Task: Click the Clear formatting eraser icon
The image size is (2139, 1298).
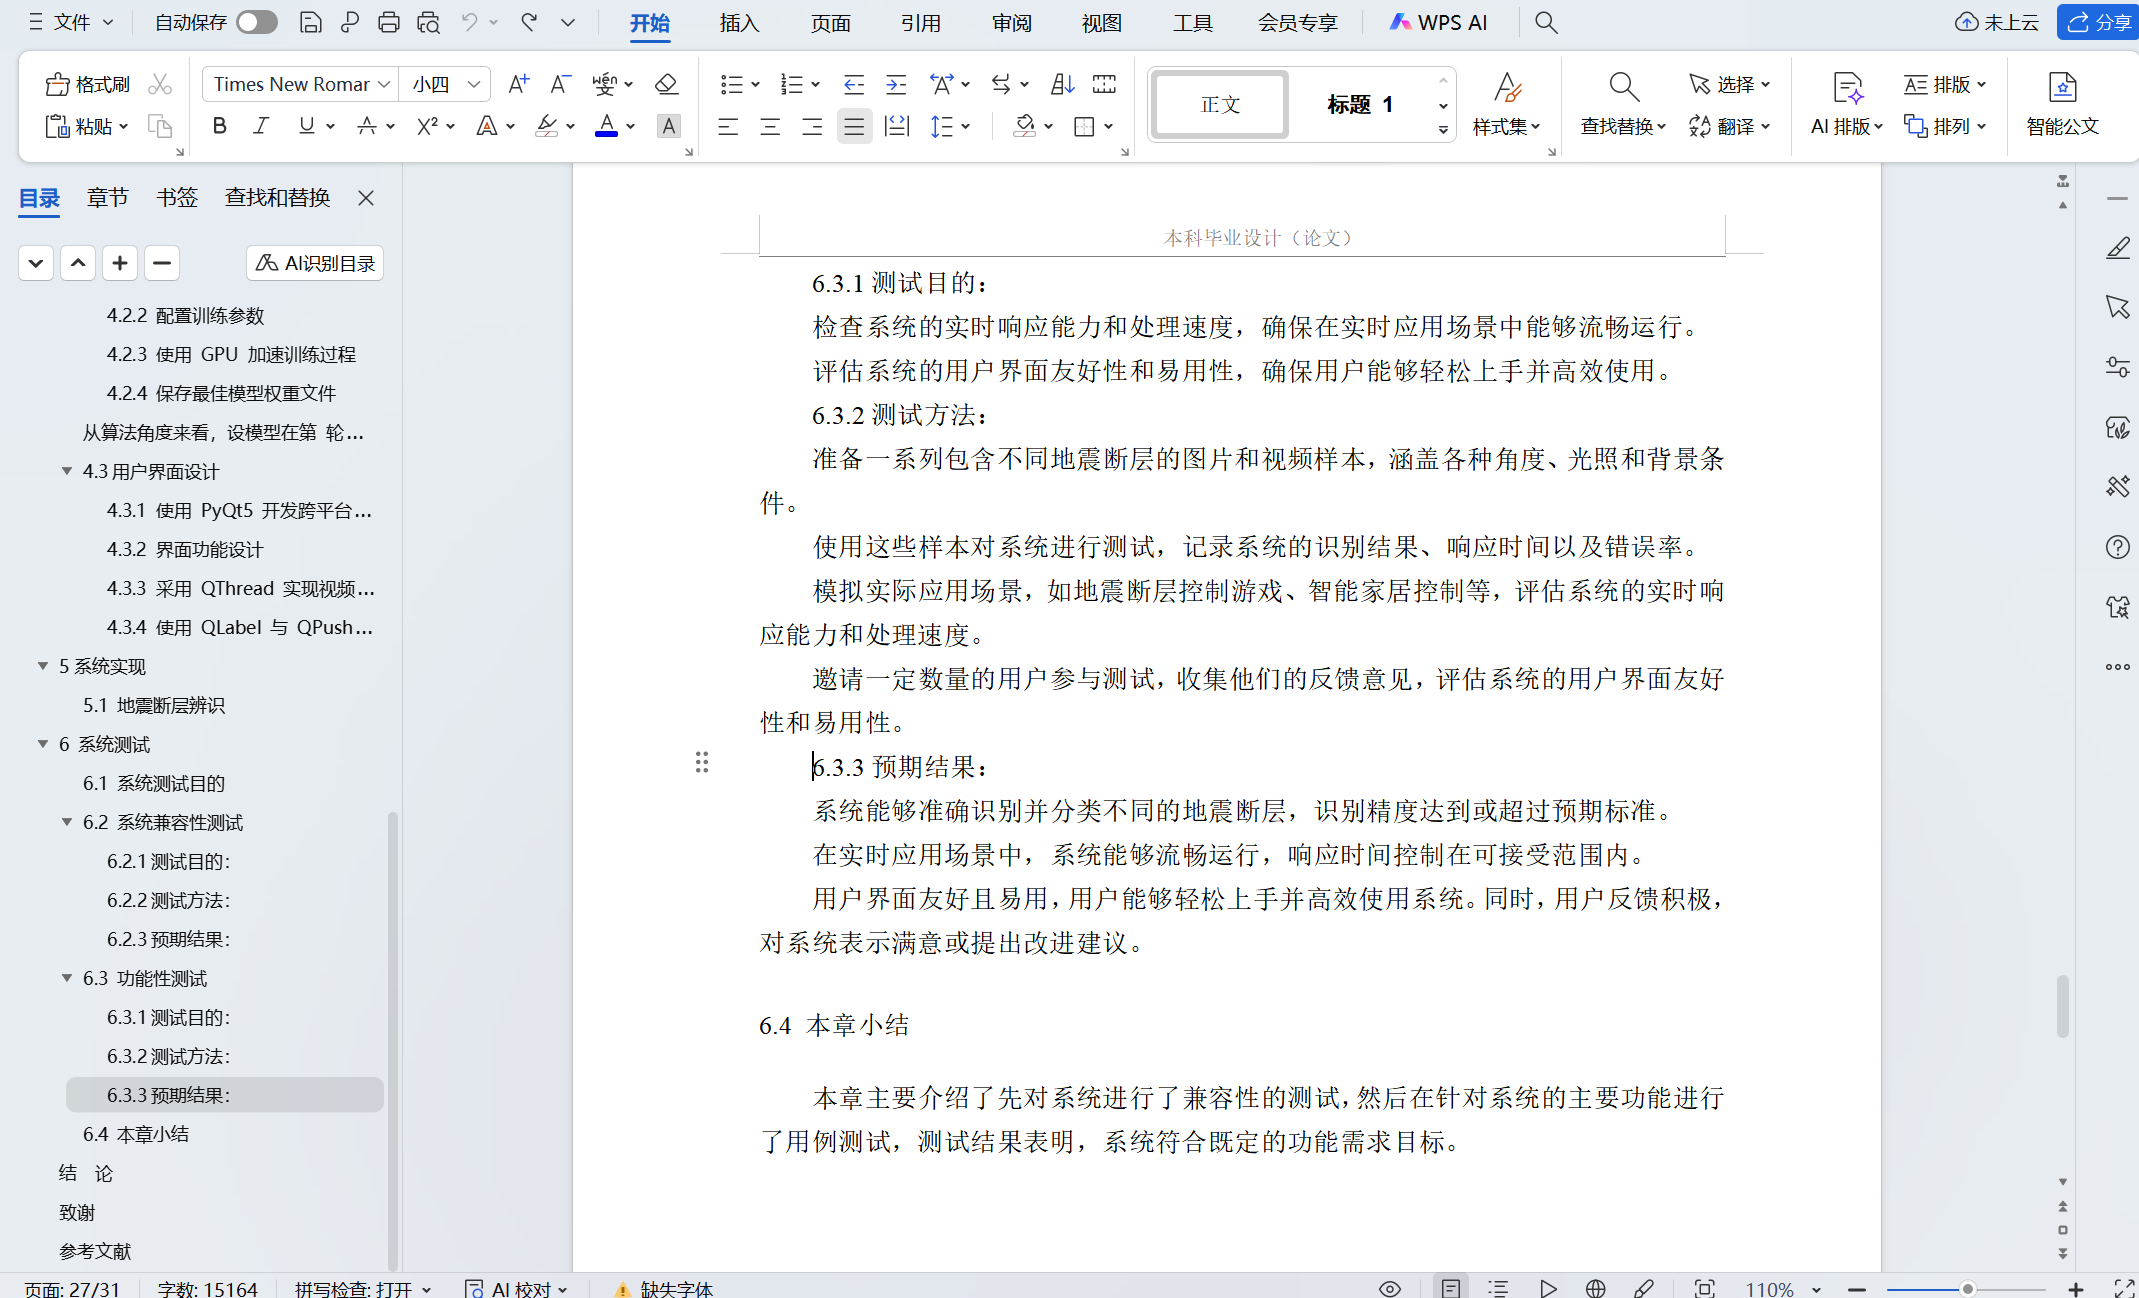Action: [x=666, y=84]
